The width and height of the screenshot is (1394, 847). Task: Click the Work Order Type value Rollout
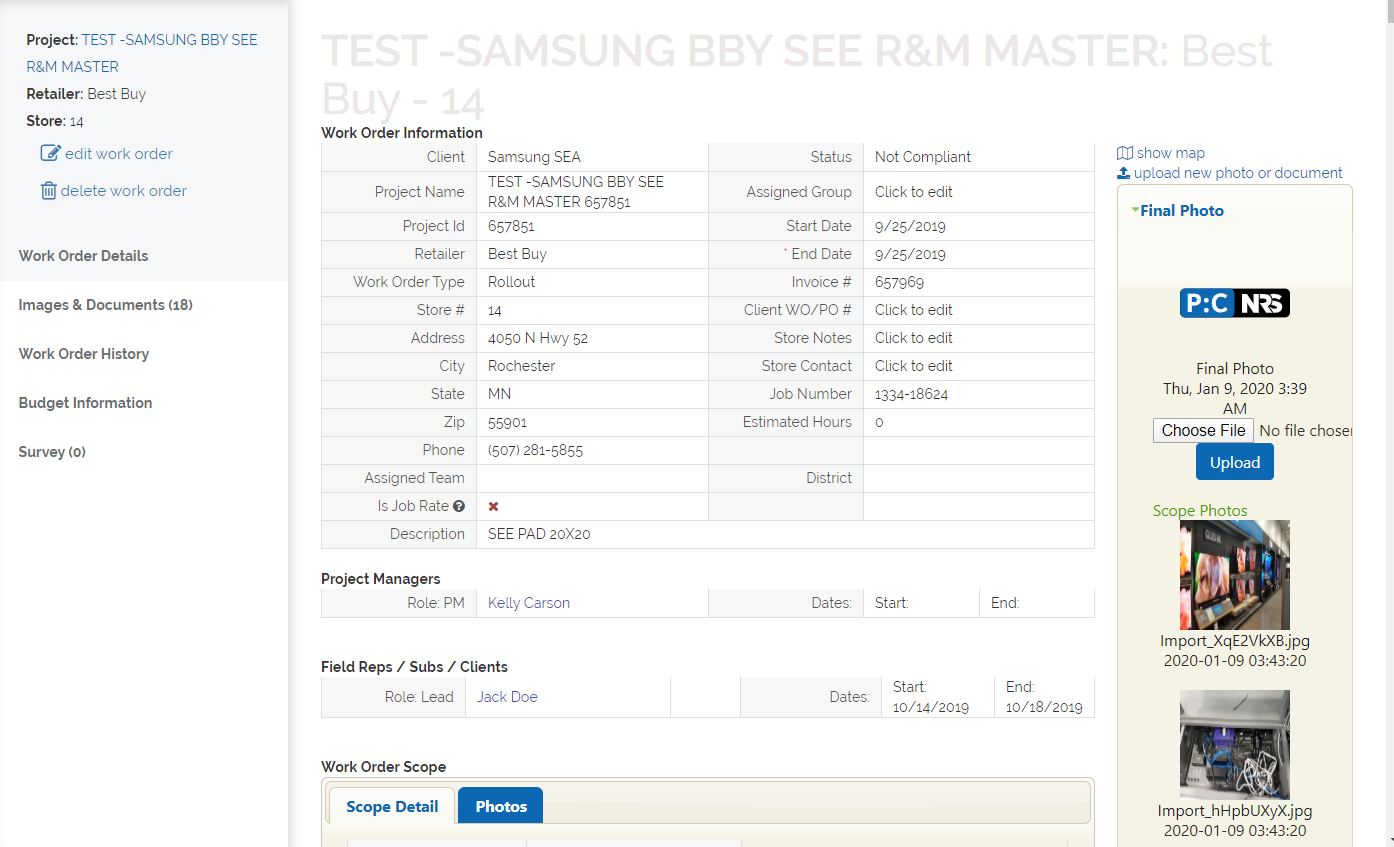point(512,282)
